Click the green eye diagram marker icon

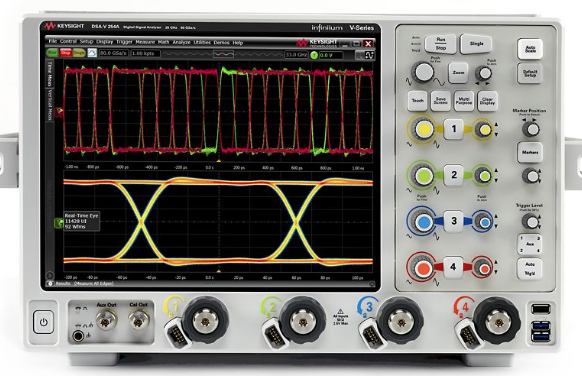[x=59, y=223]
